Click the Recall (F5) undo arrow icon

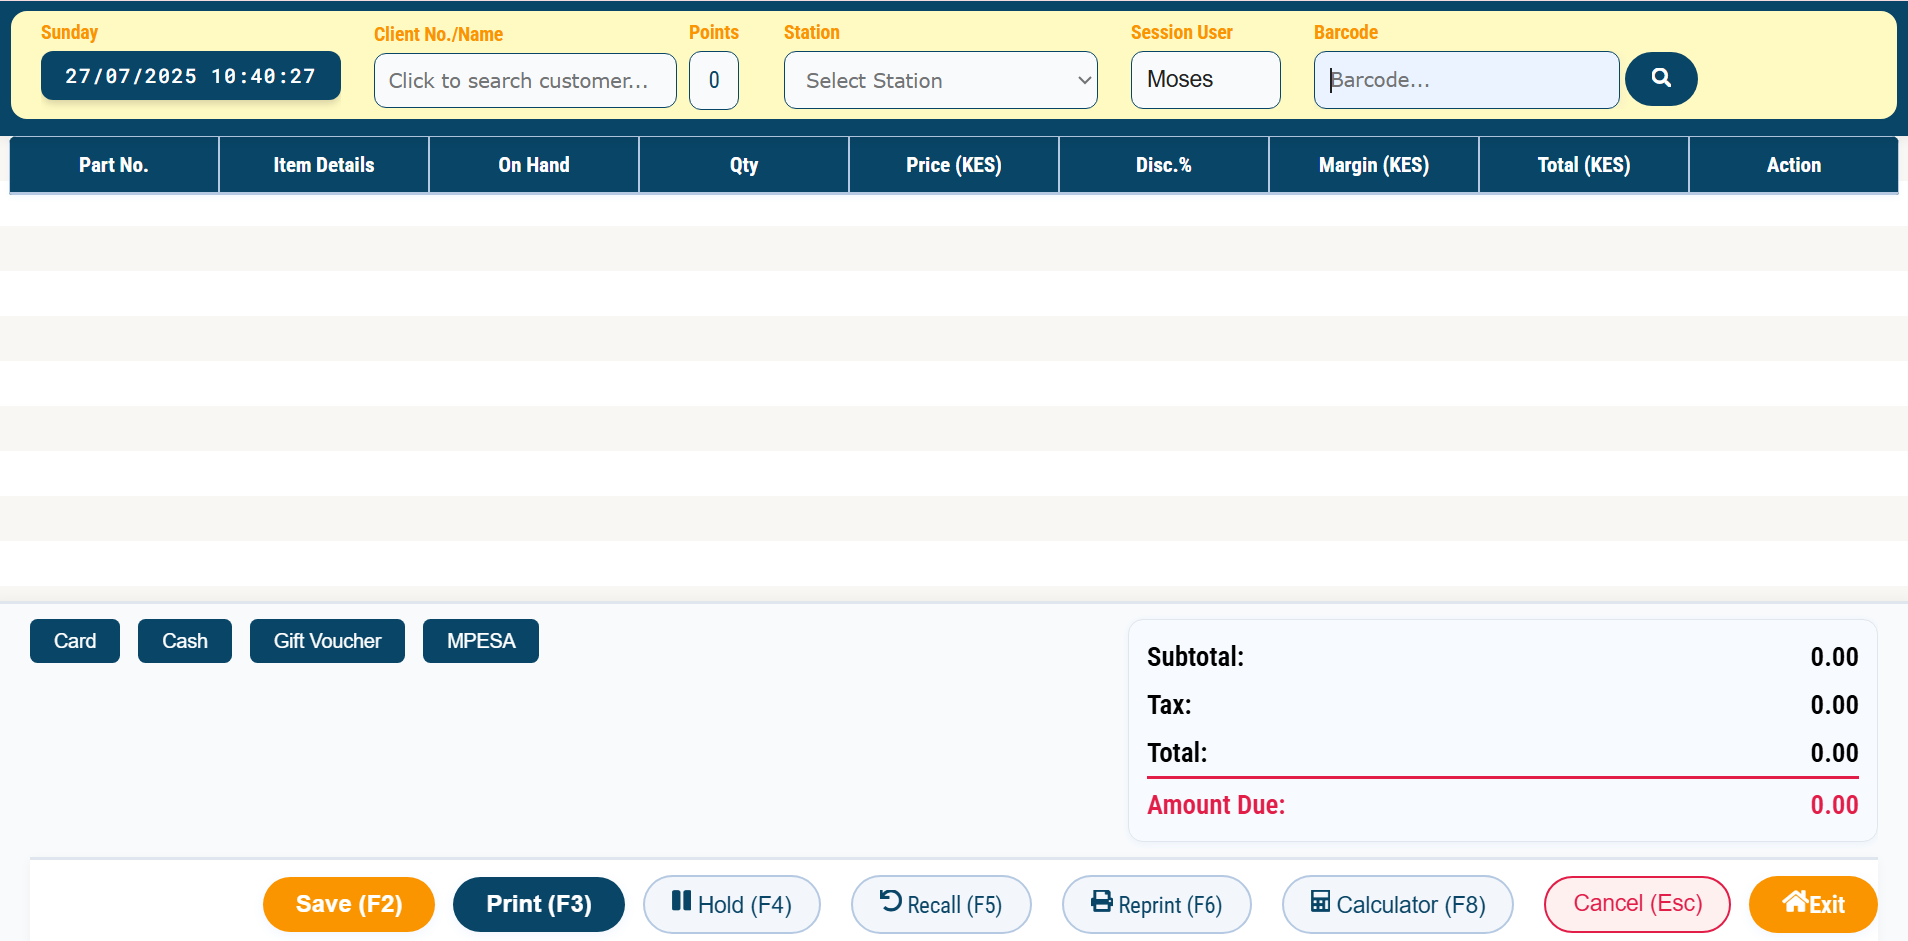tap(890, 902)
